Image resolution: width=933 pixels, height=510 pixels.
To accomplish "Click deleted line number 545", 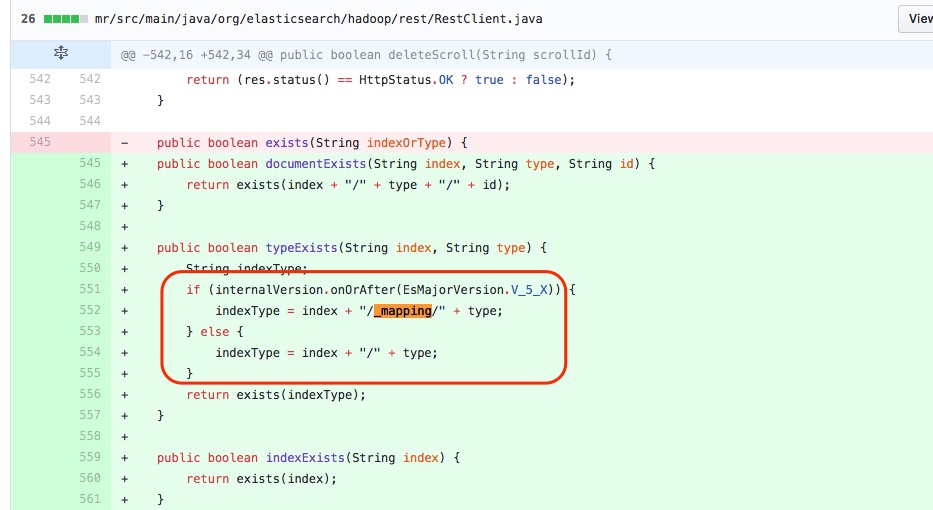I will 40,142.
